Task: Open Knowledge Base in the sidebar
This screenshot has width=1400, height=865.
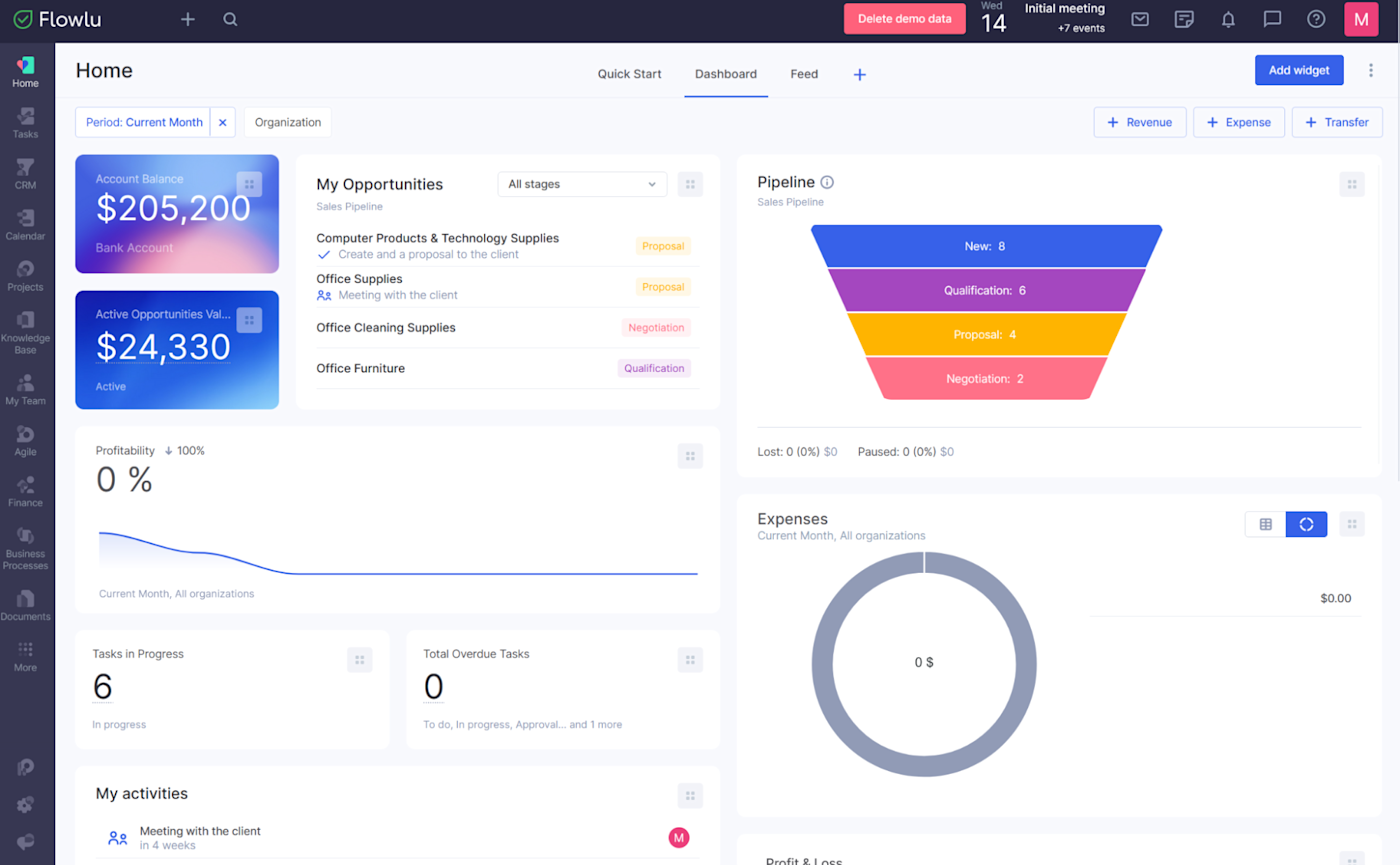Action: click(x=26, y=333)
